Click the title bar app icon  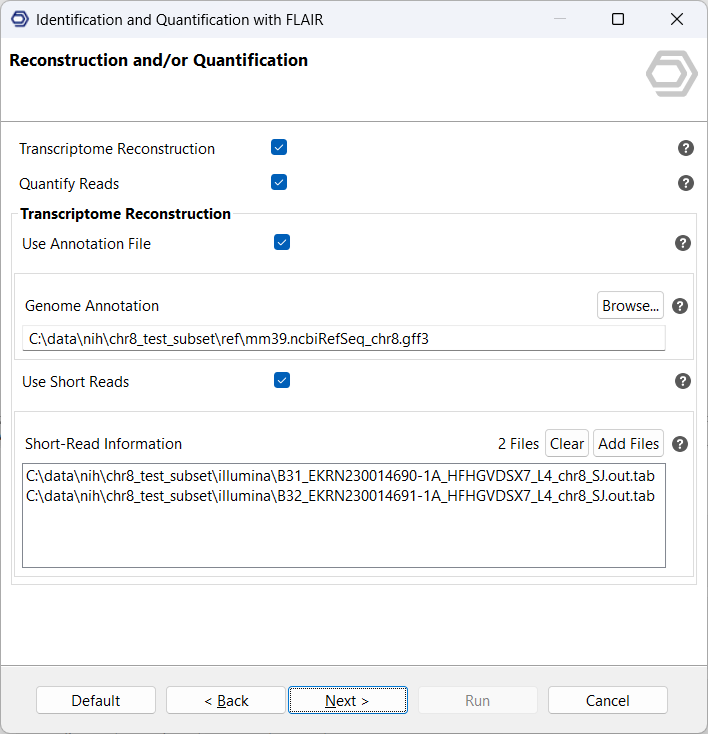19,19
